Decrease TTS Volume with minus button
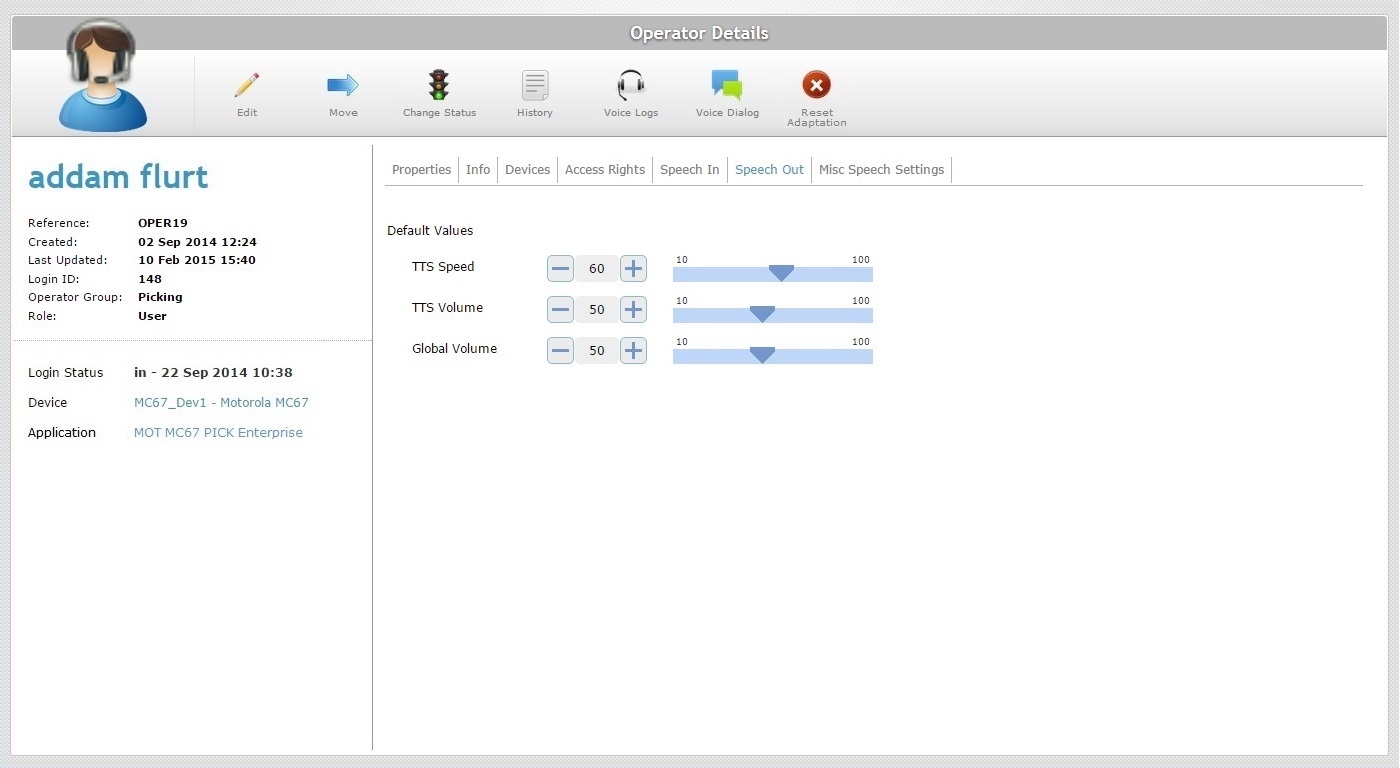The height and width of the screenshot is (768, 1400). click(560, 309)
